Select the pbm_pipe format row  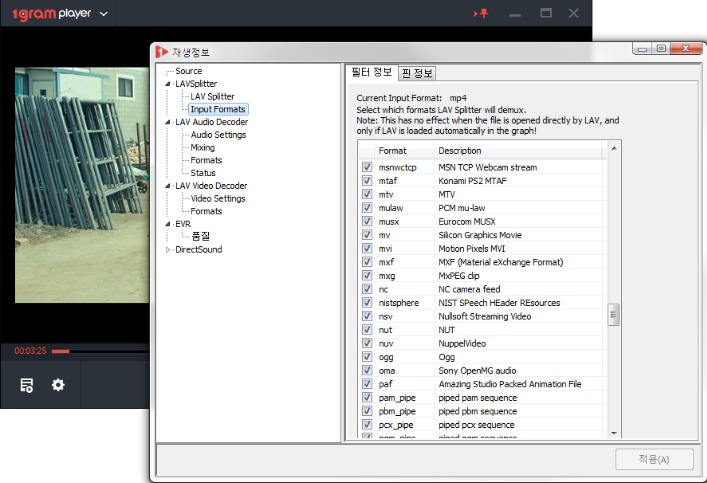482,411
